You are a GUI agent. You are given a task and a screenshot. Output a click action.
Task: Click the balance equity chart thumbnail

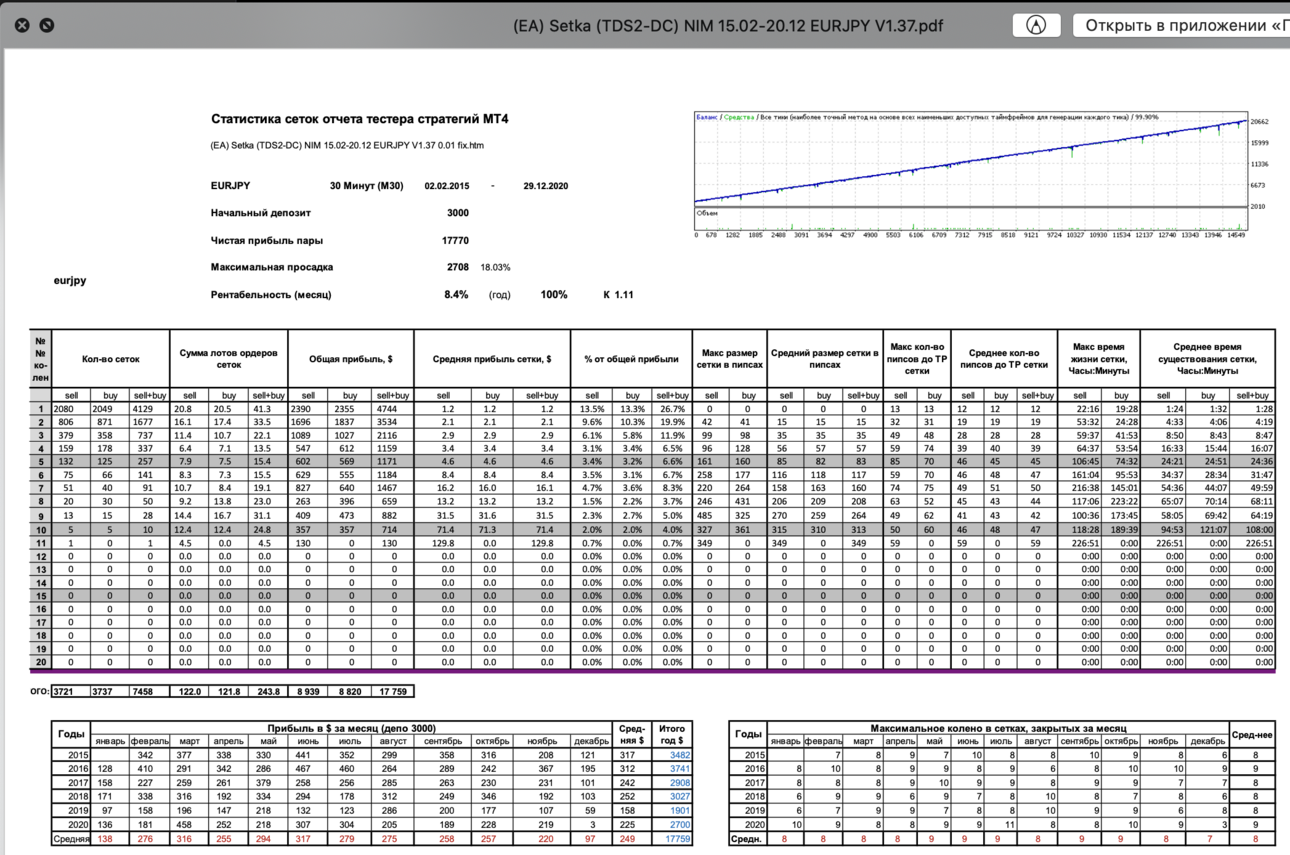tap(970, 172)
